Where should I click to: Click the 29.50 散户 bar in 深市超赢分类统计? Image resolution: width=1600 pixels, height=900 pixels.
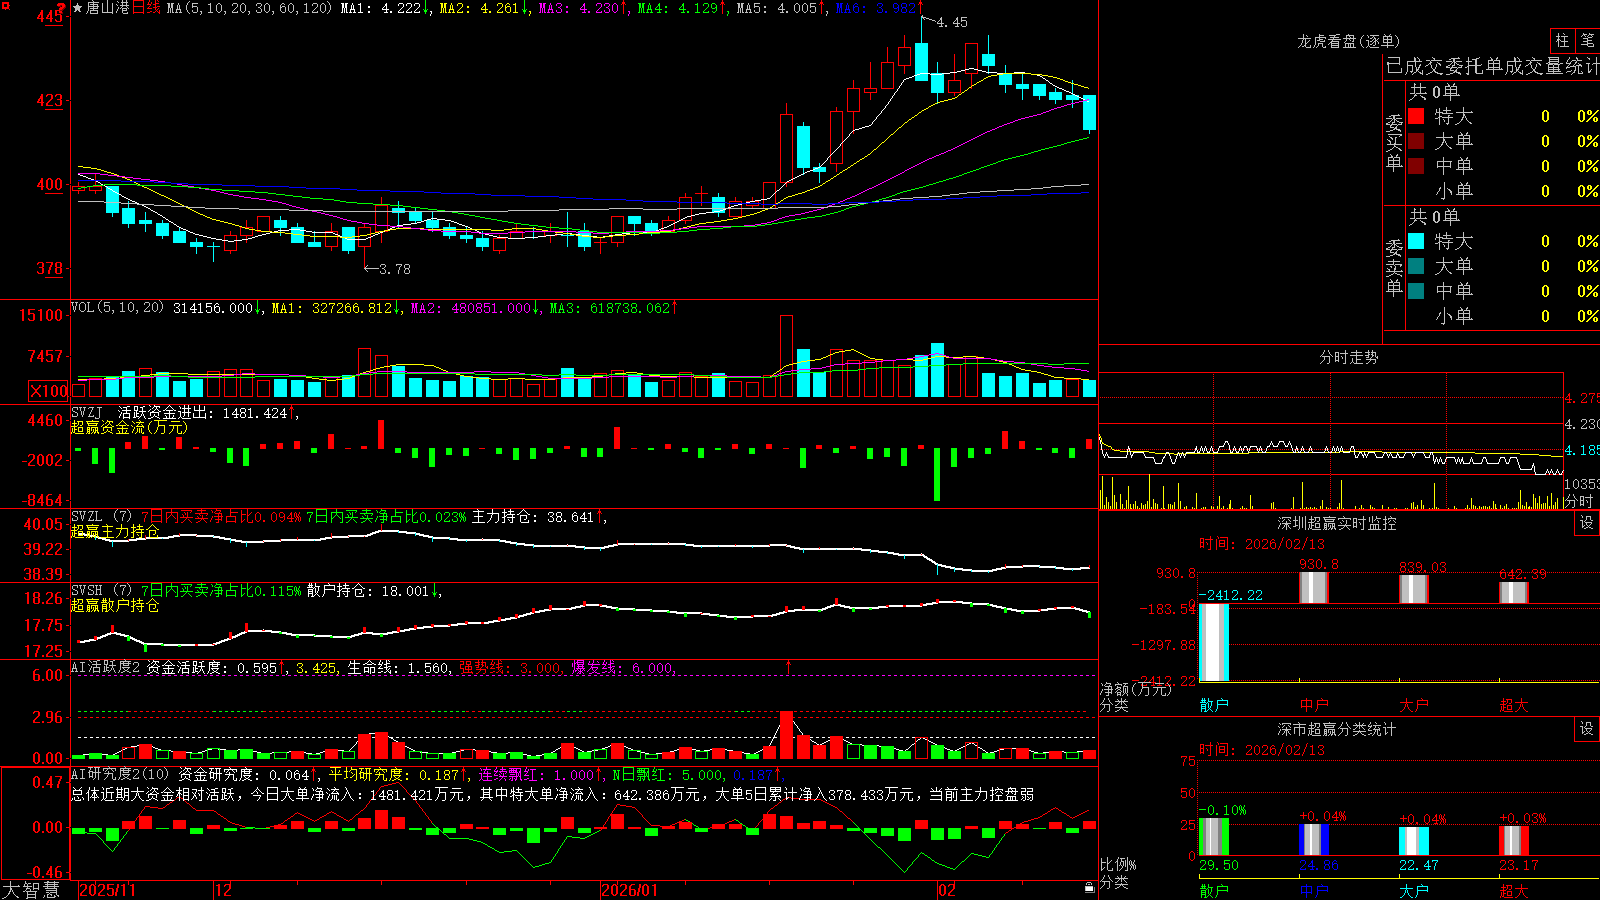(x=1214, y=837)
